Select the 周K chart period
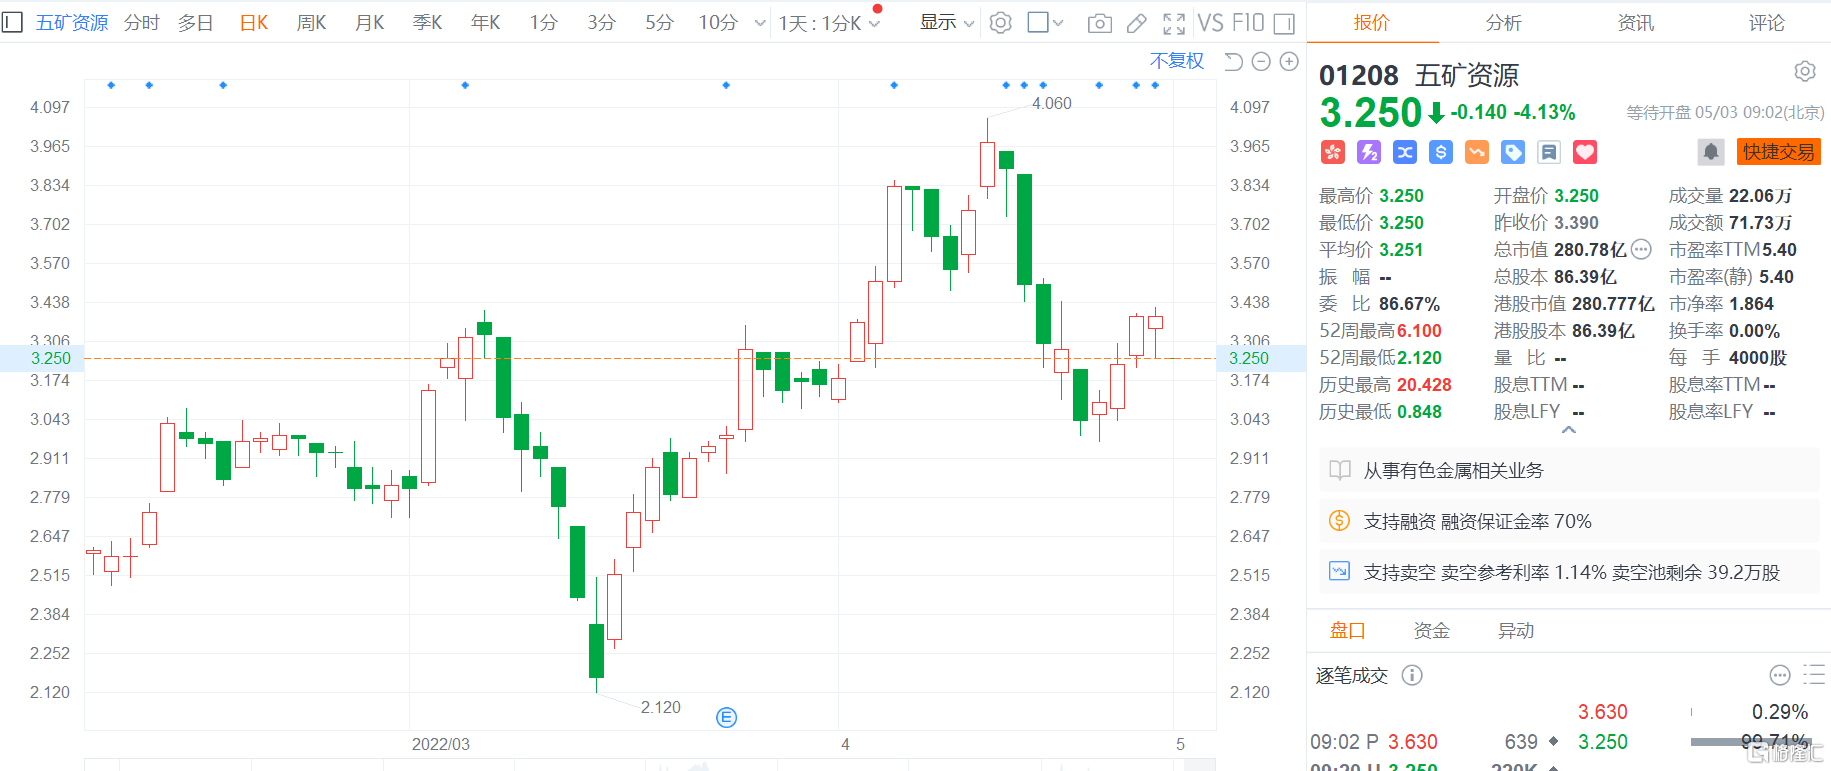1831x771 pixels. 311,23
